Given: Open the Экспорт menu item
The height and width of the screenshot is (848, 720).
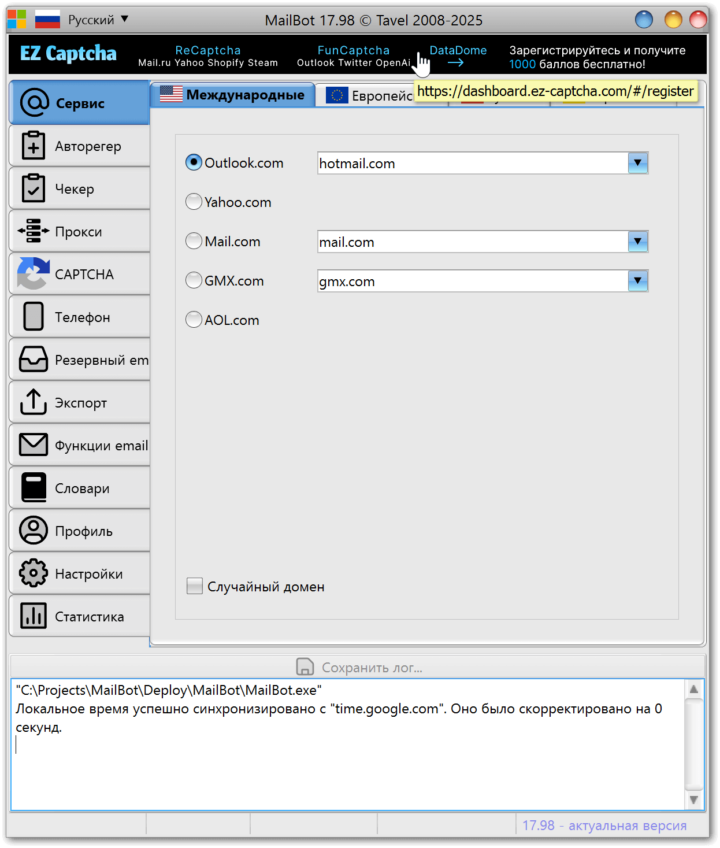Looking at the screenshot, I should pyautogui.click(x=80, y=402).
